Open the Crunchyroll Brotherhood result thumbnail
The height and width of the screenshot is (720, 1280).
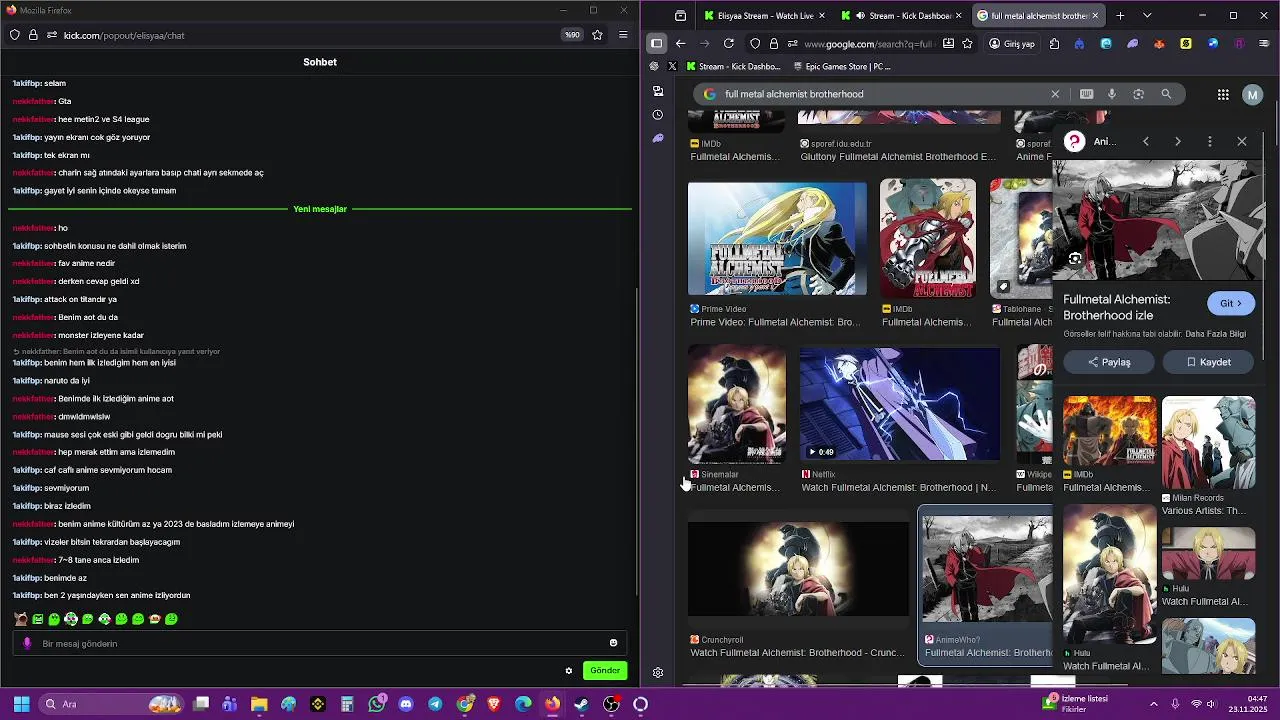(x=798, y=568)
